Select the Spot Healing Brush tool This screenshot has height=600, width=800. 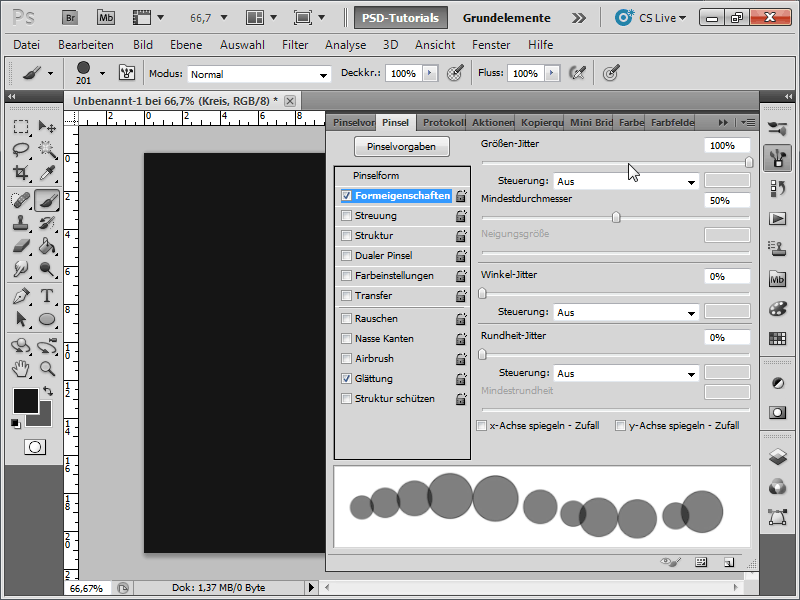click(21, 200)
